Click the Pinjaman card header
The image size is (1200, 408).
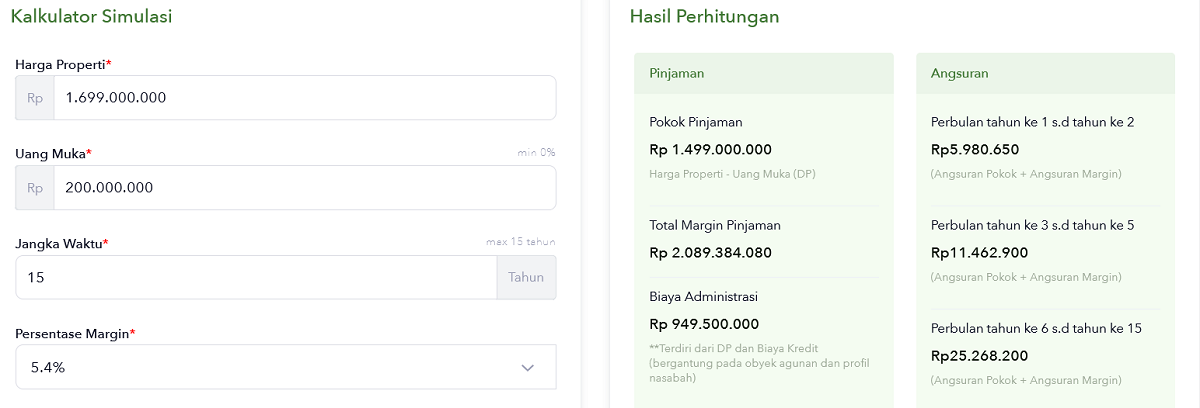[764, 73]
